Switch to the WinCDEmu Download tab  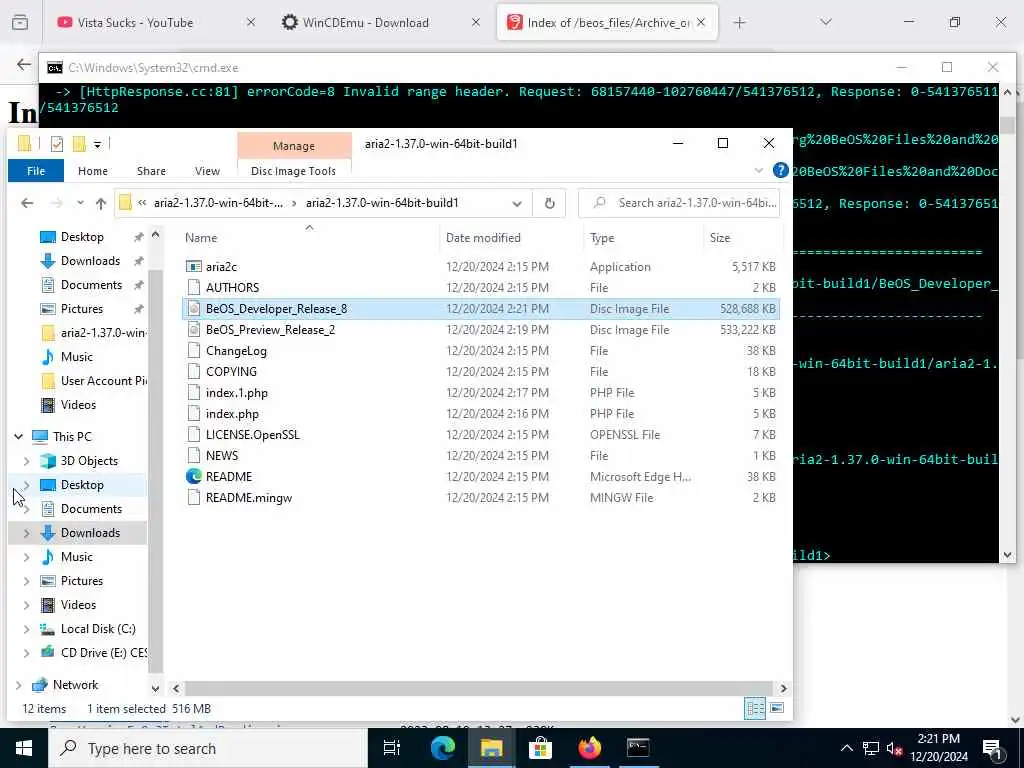point(366,23)
